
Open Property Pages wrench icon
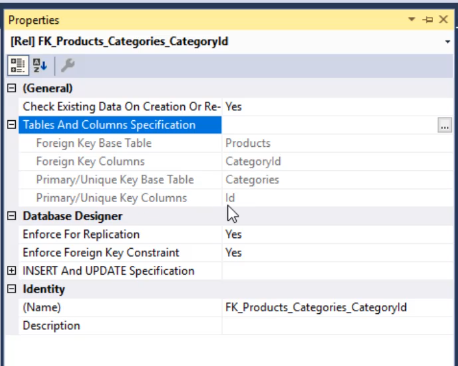tap(68, 65)
